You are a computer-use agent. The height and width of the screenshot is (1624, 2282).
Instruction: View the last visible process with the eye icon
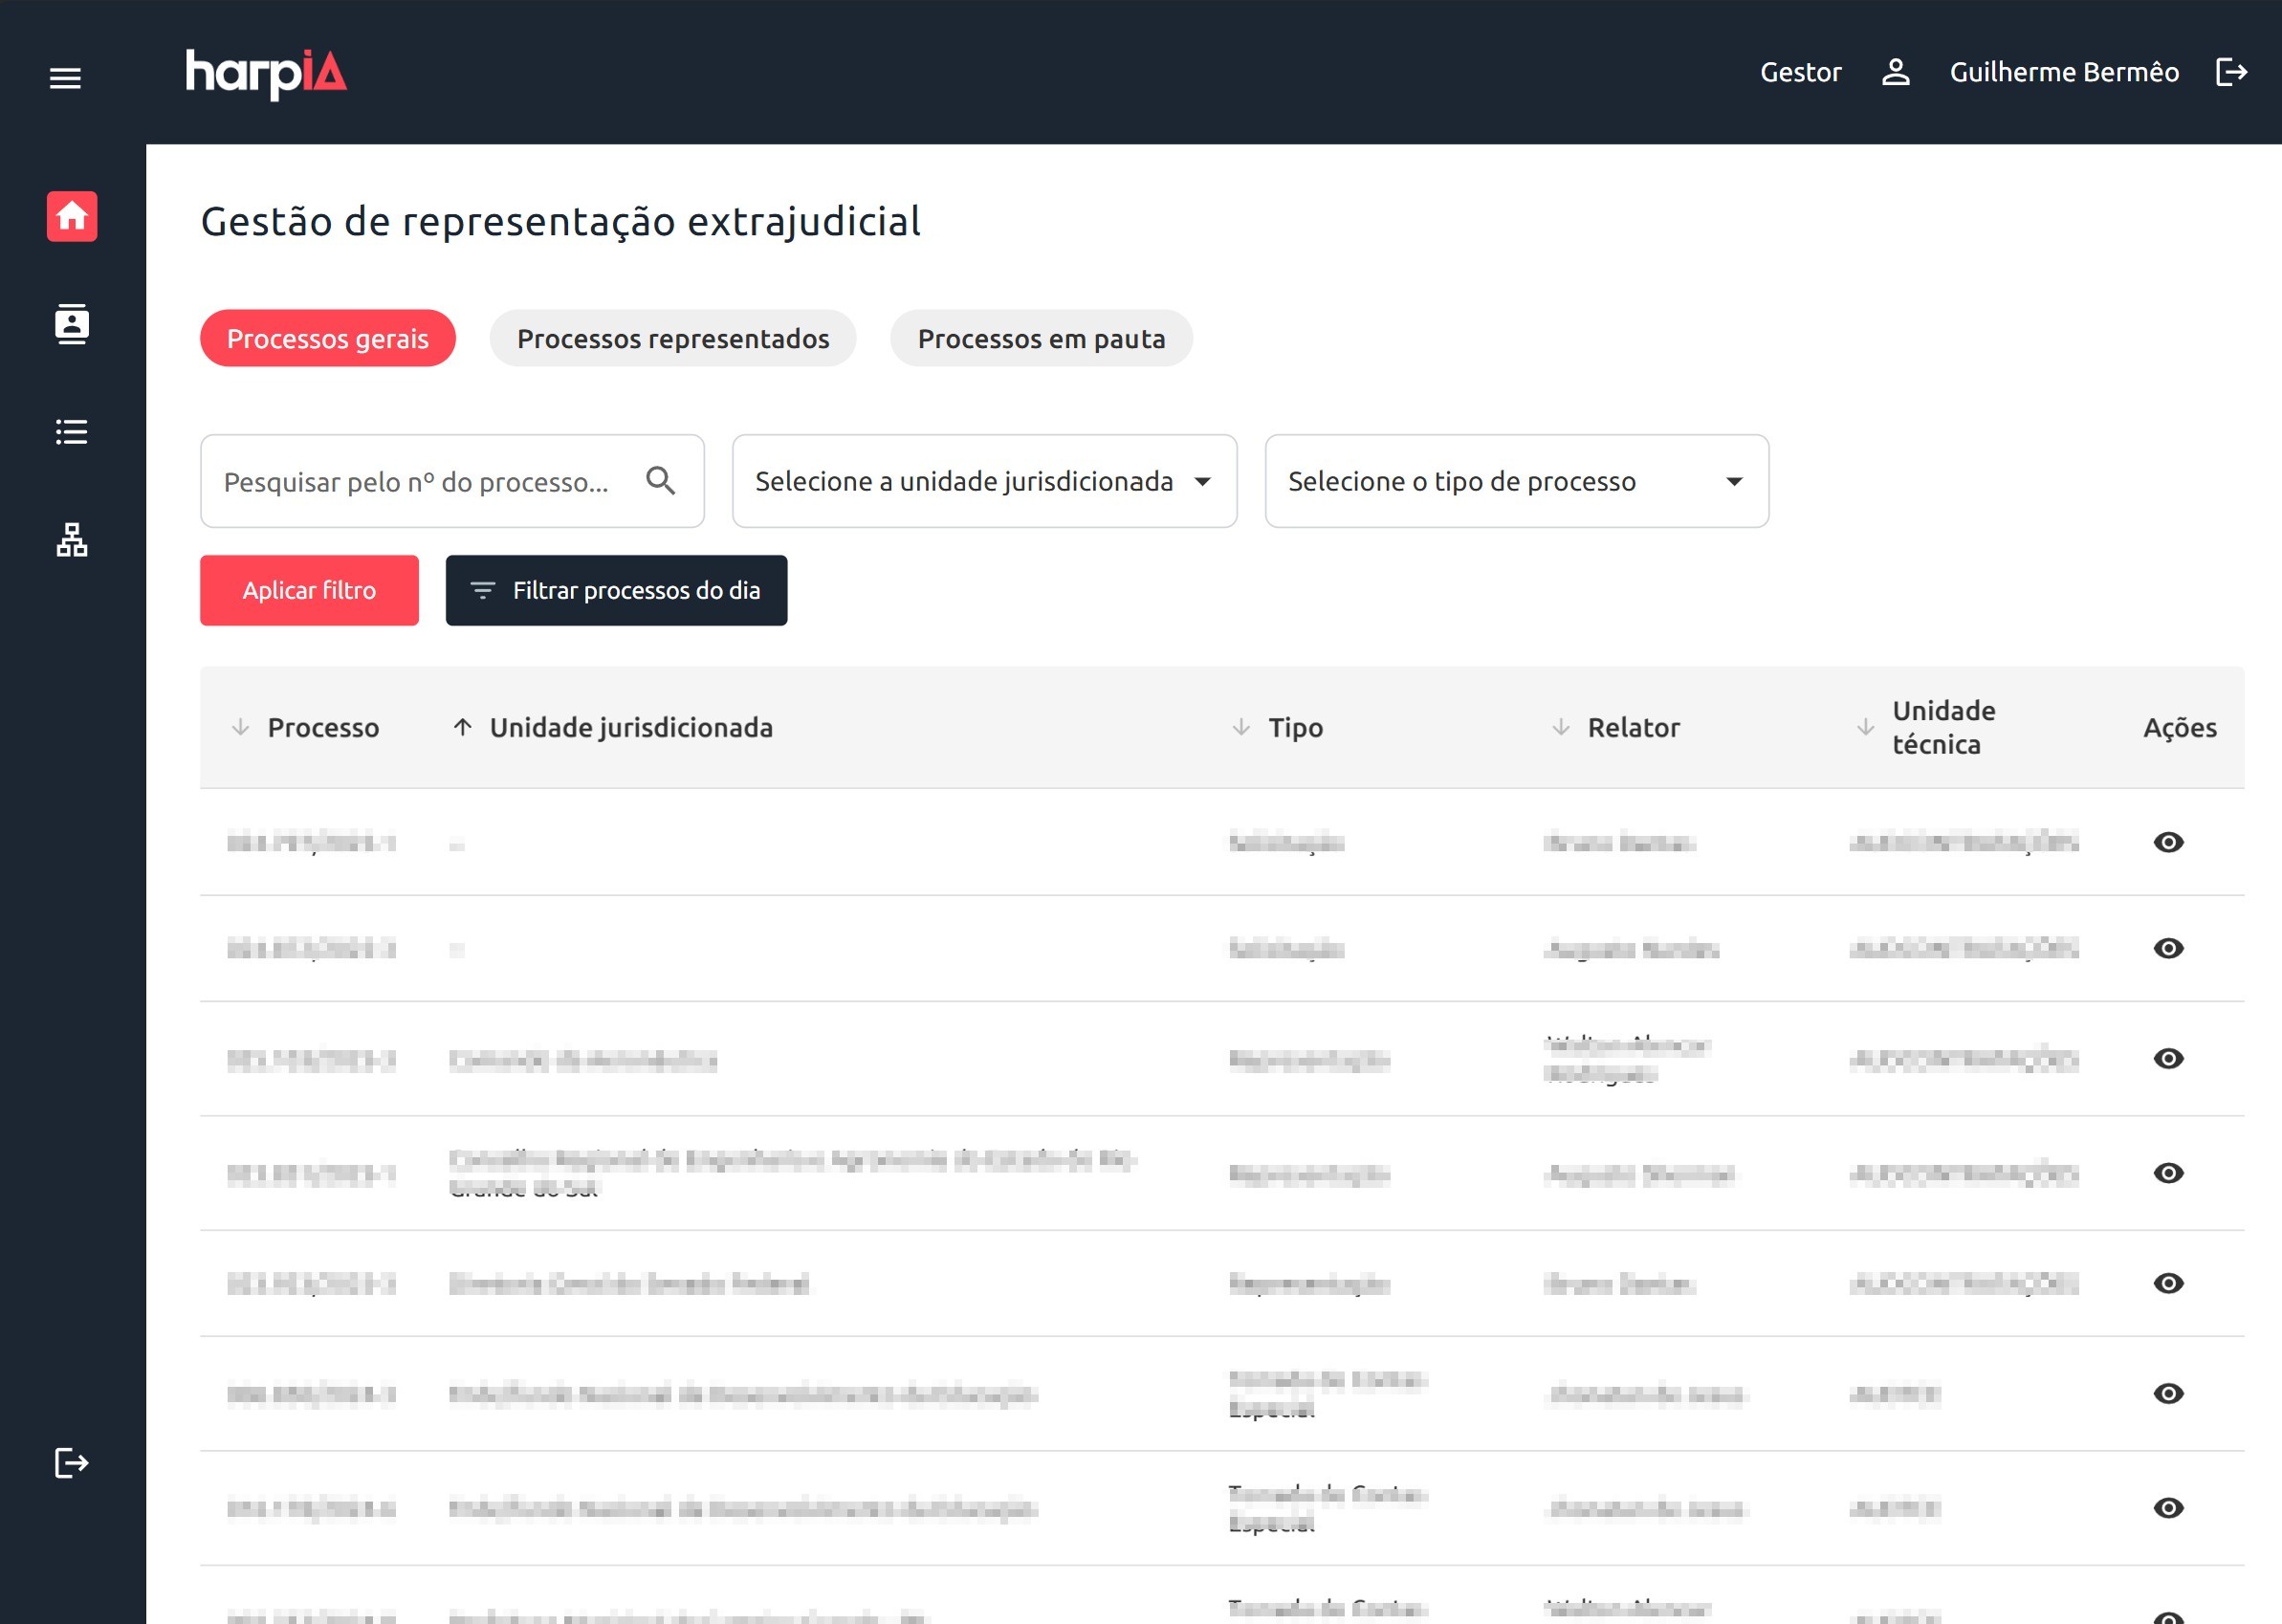pos(2166,1507)
